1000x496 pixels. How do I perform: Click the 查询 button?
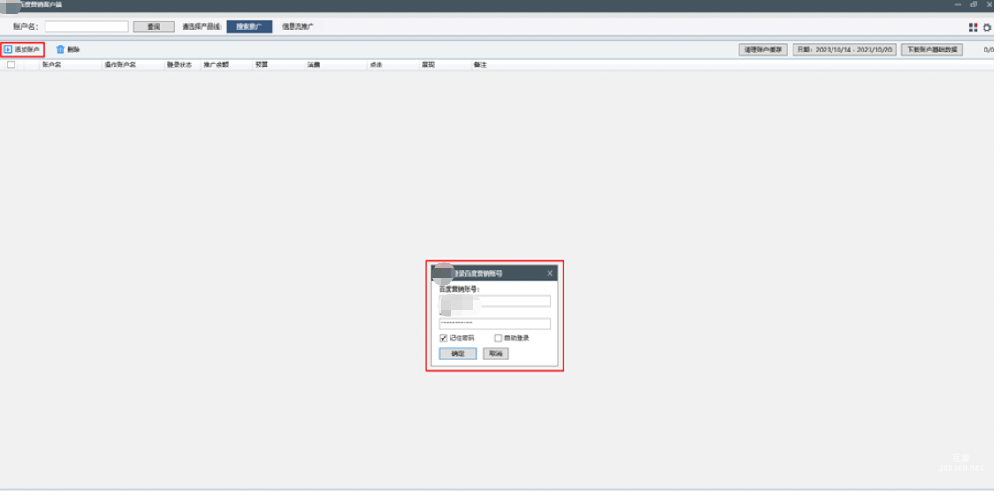(153, 27)
